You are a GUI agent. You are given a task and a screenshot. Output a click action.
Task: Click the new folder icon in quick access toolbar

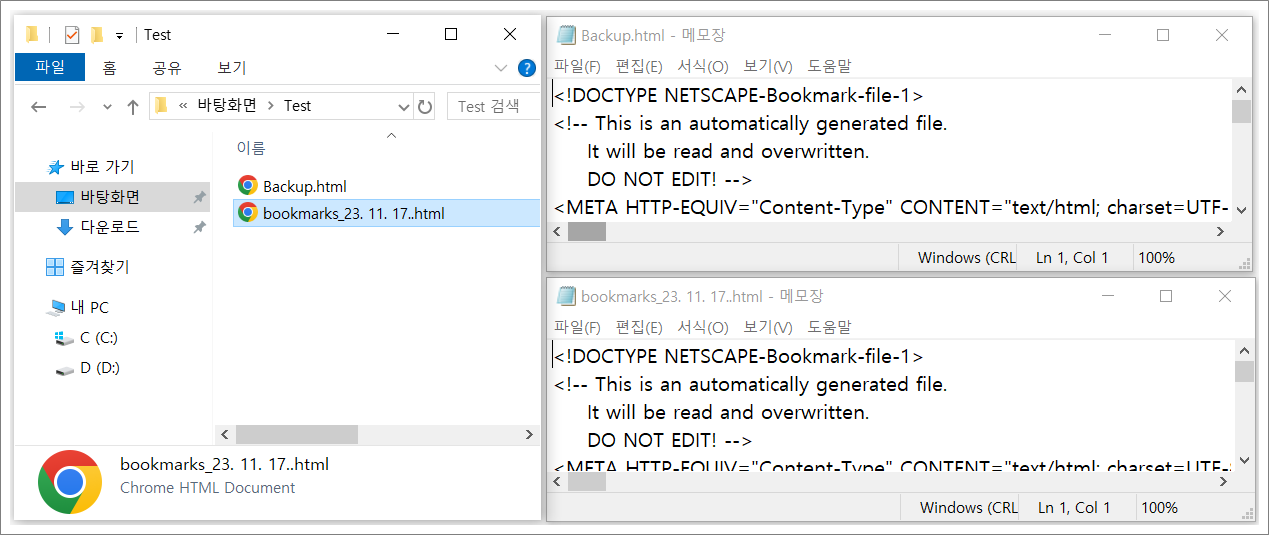tap(97, 35)
